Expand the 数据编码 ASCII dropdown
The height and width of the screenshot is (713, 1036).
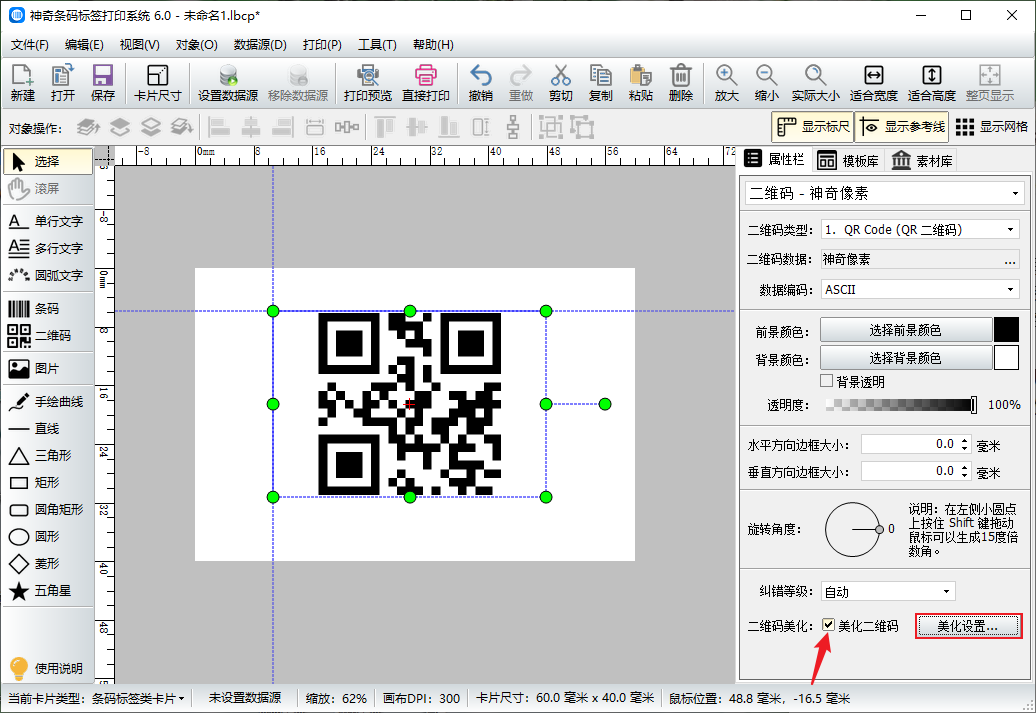click(919, 290)
